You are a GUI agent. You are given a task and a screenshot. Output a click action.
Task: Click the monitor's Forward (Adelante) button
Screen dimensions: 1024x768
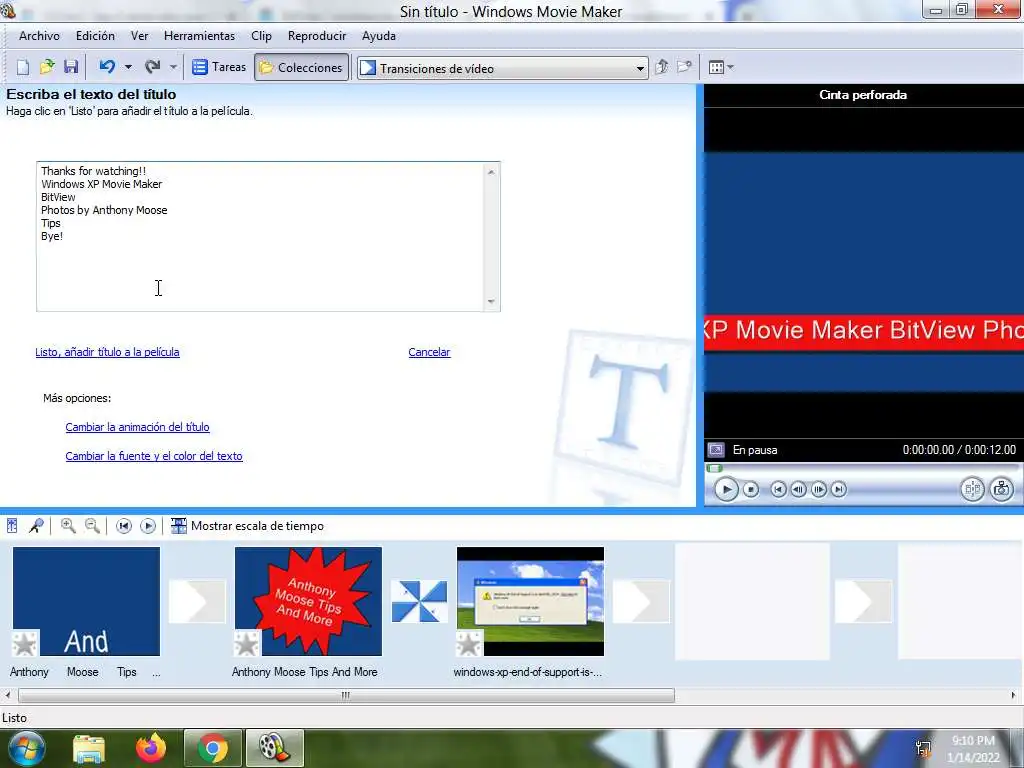coord(839,489)
